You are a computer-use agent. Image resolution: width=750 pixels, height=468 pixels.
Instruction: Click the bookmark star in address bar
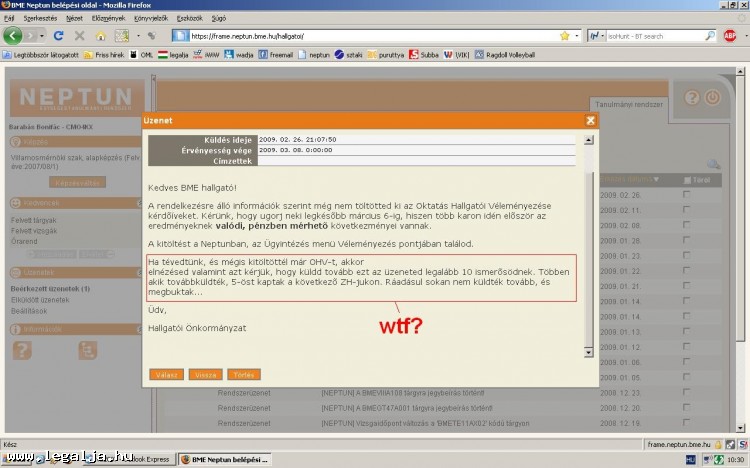[564, 35]
